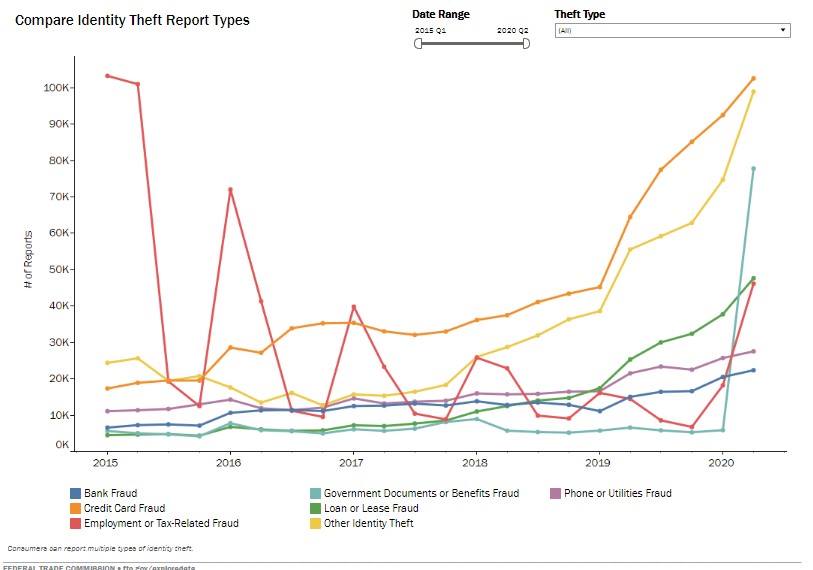This screenshot has width=813, height=570.
Task: Select Credit Card Fraud's 2020 Q2 peak point
Action: [x=753, y=78]
